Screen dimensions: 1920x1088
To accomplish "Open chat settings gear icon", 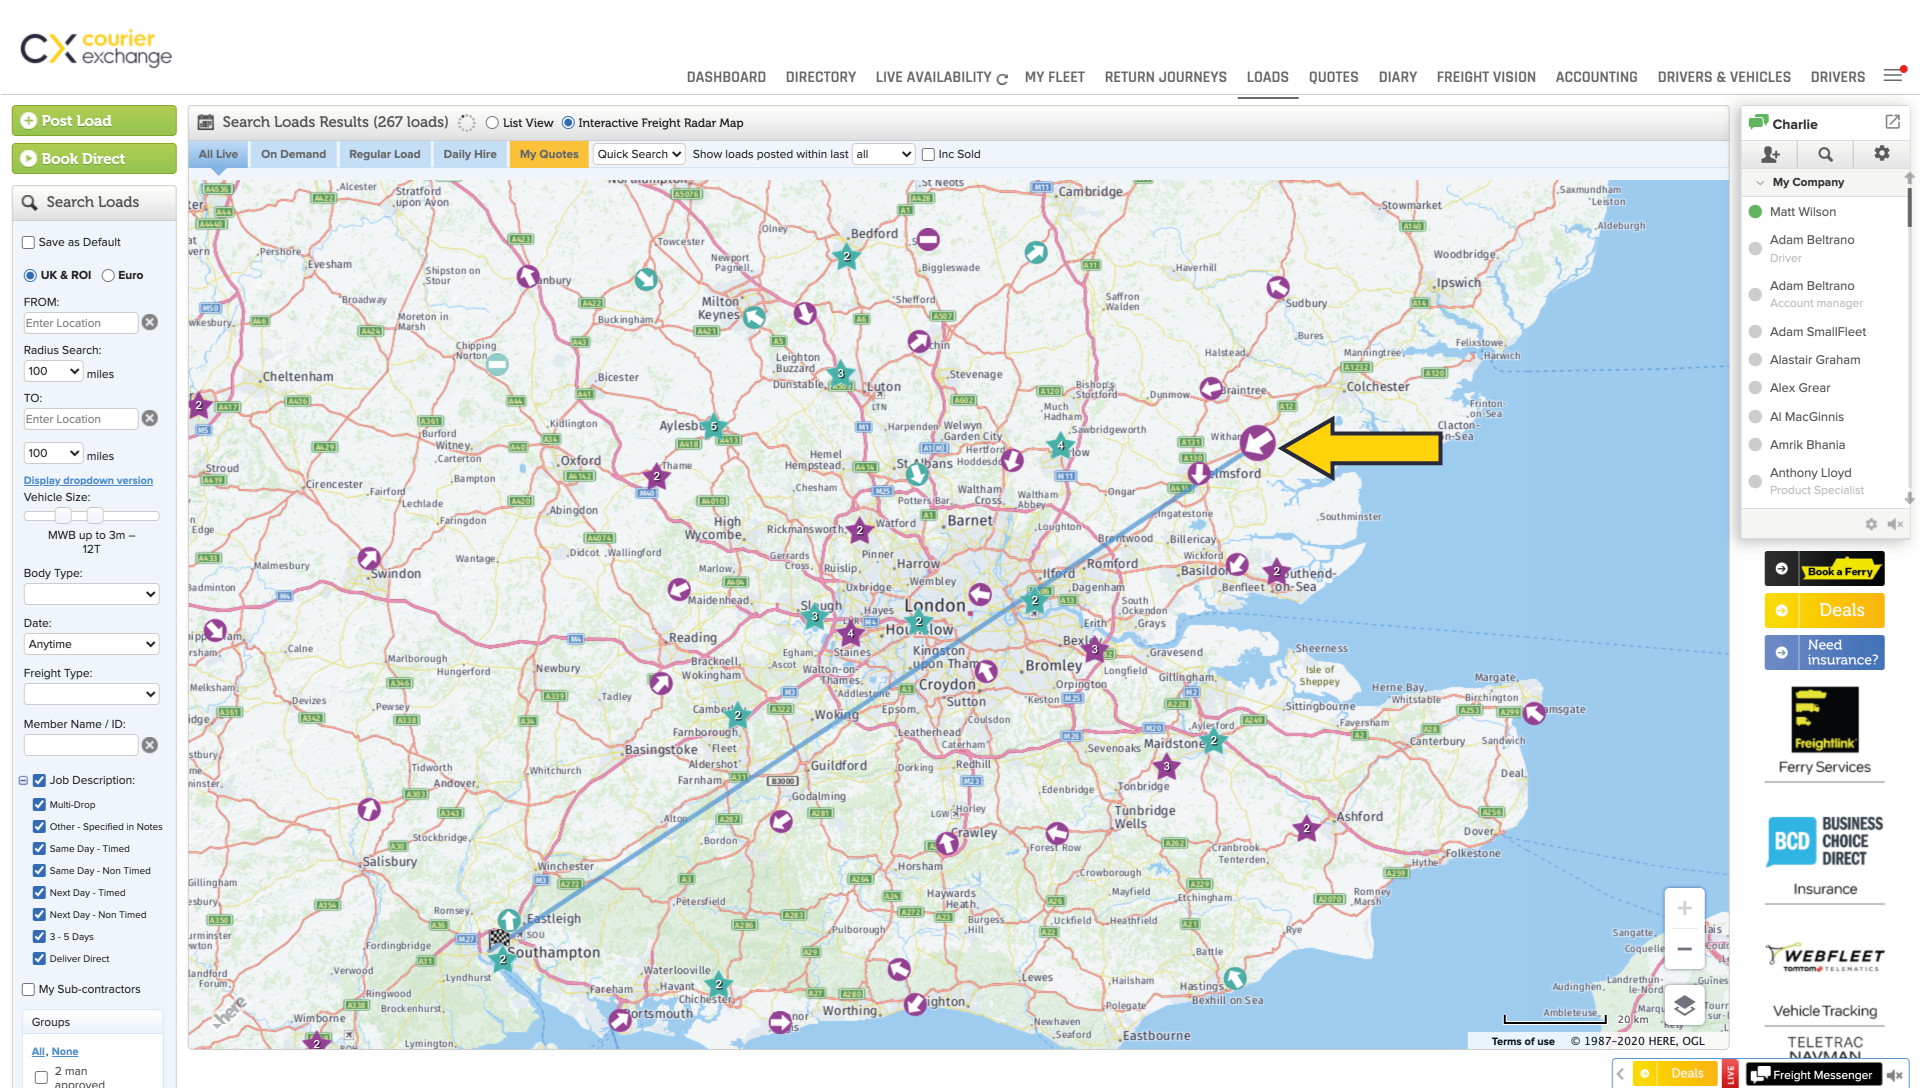I will coord(1881,153).
